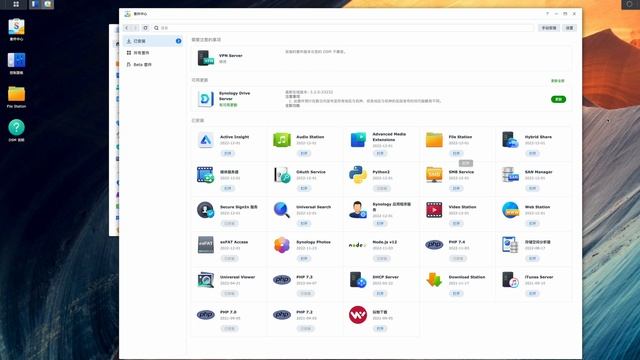Click Open button under Download Station
Image resolution: width=640 pixels, height=360 pixels.
[x=456, y=293]
